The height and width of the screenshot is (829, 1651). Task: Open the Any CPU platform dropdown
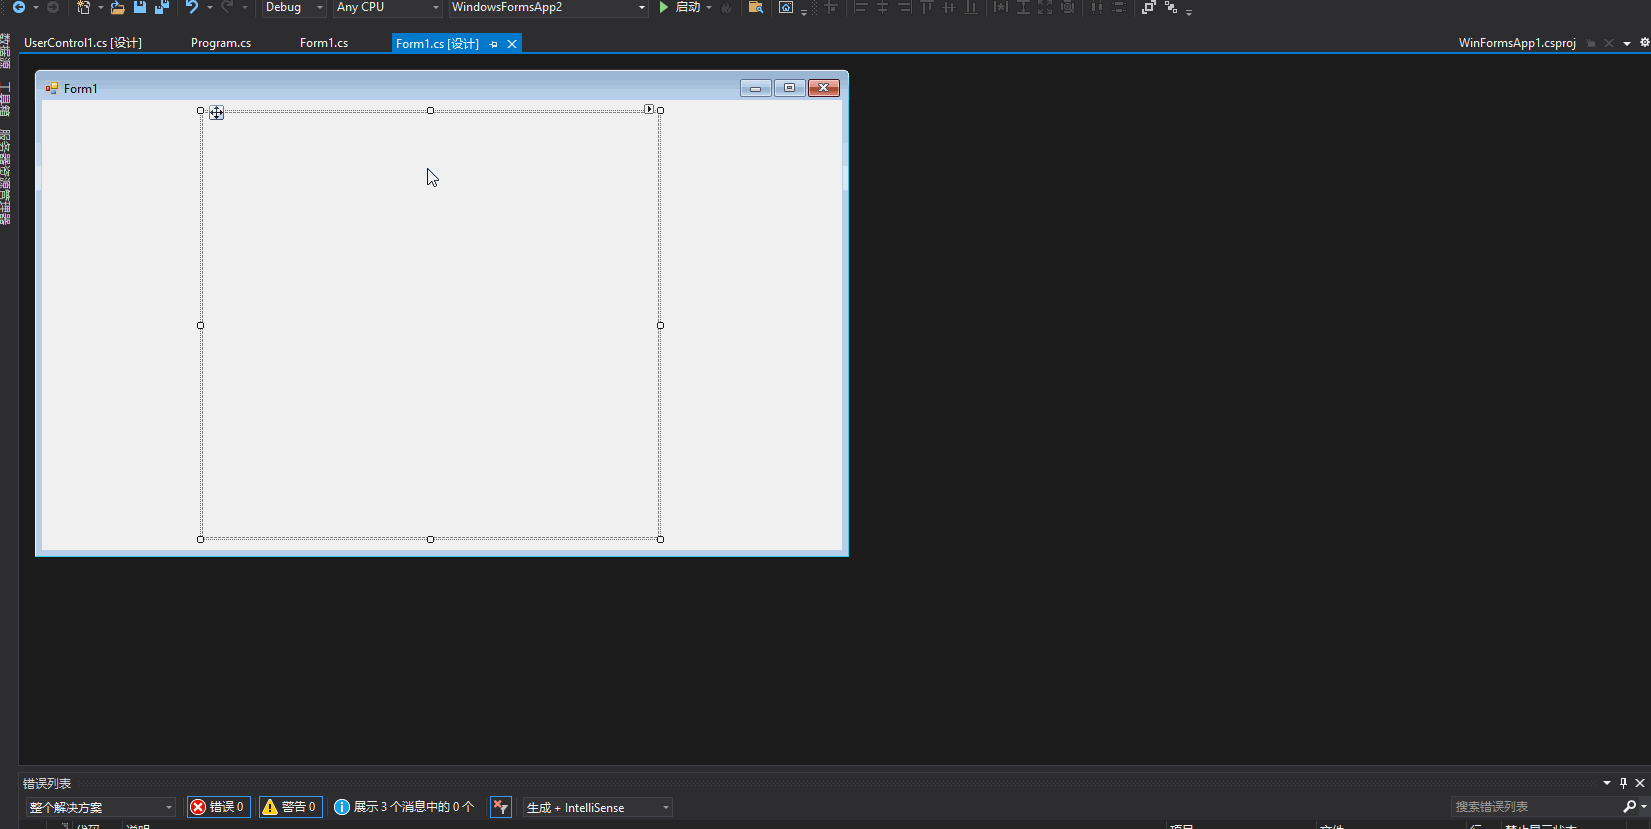436,7
